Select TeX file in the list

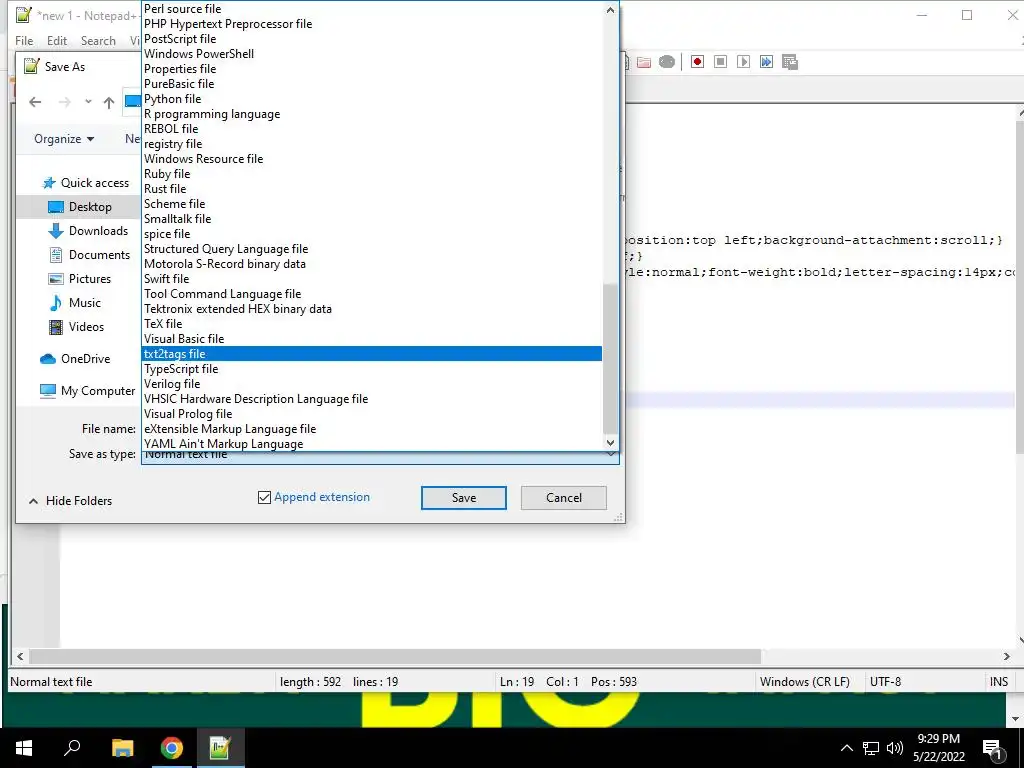coord(372,324)
